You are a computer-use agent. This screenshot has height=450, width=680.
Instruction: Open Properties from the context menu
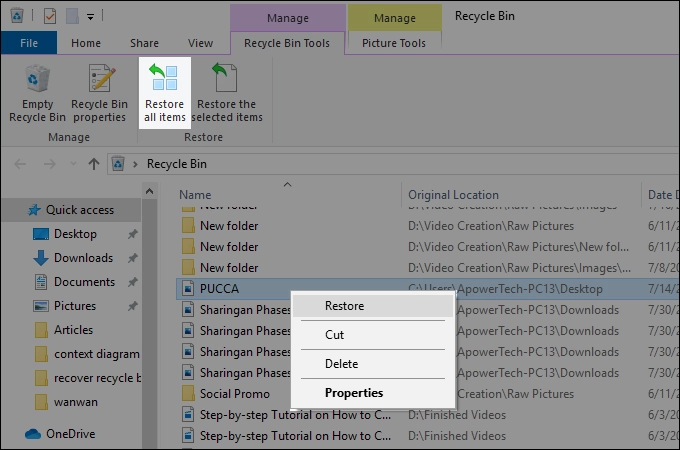coord(353,393)
